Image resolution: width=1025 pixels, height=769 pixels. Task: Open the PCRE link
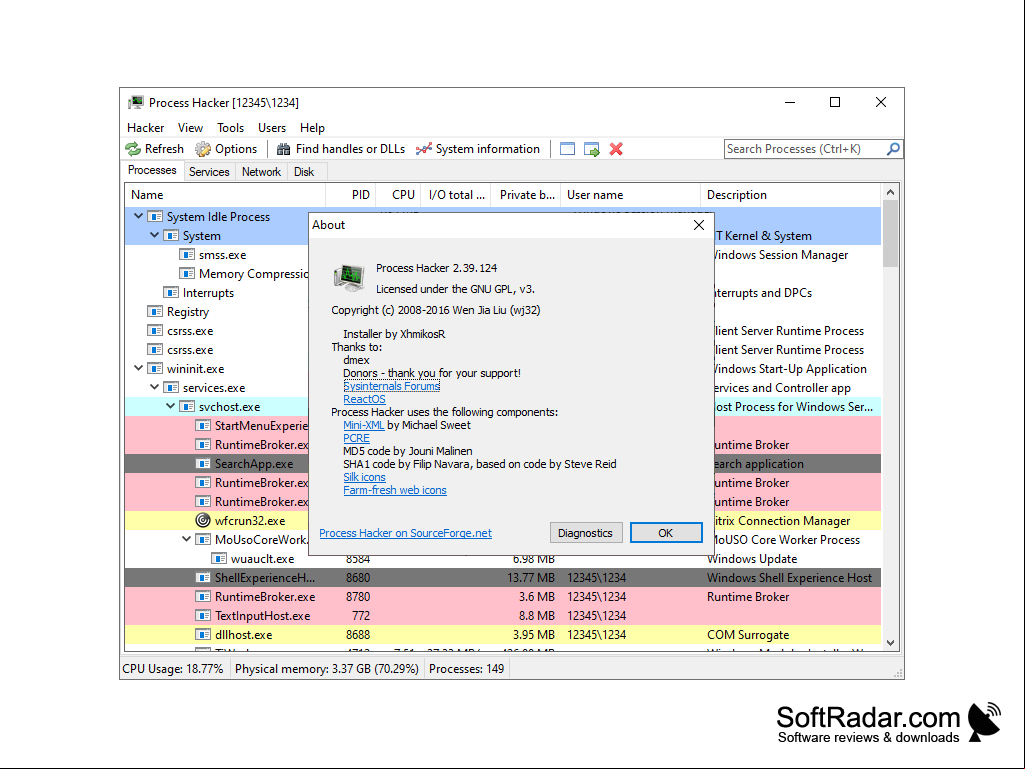(356, 438)
